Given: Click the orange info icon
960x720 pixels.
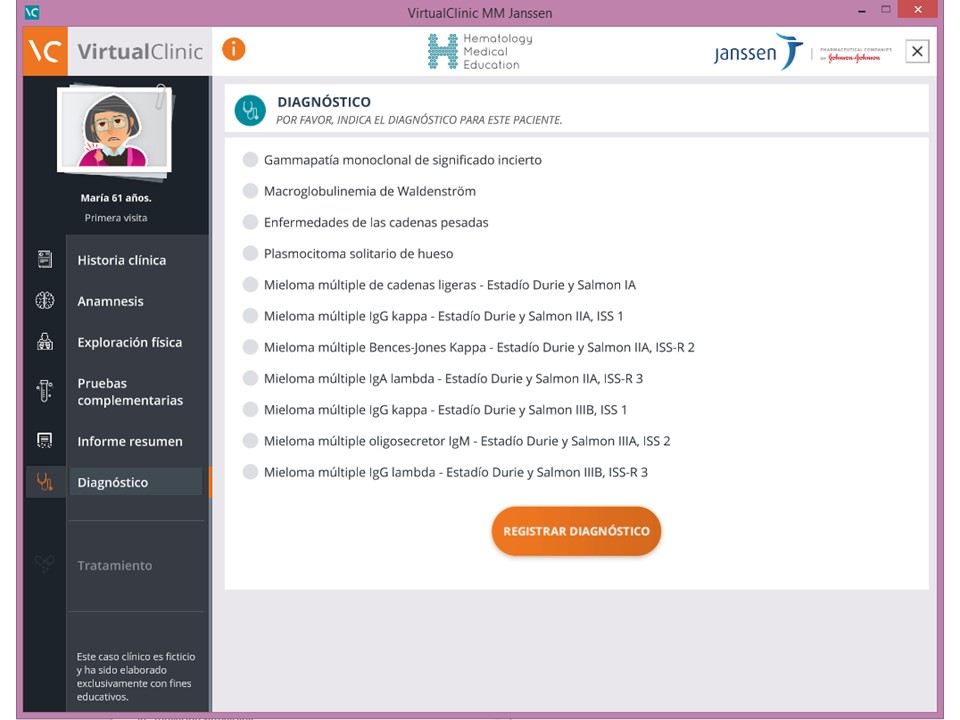Looking at the screenshot, I should click(233, 49).
